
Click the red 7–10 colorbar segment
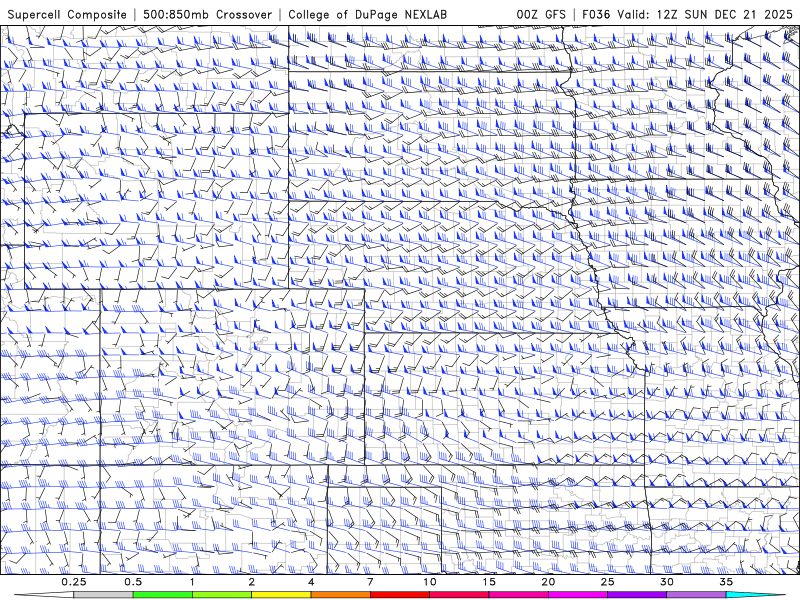[x=400, y=595]
